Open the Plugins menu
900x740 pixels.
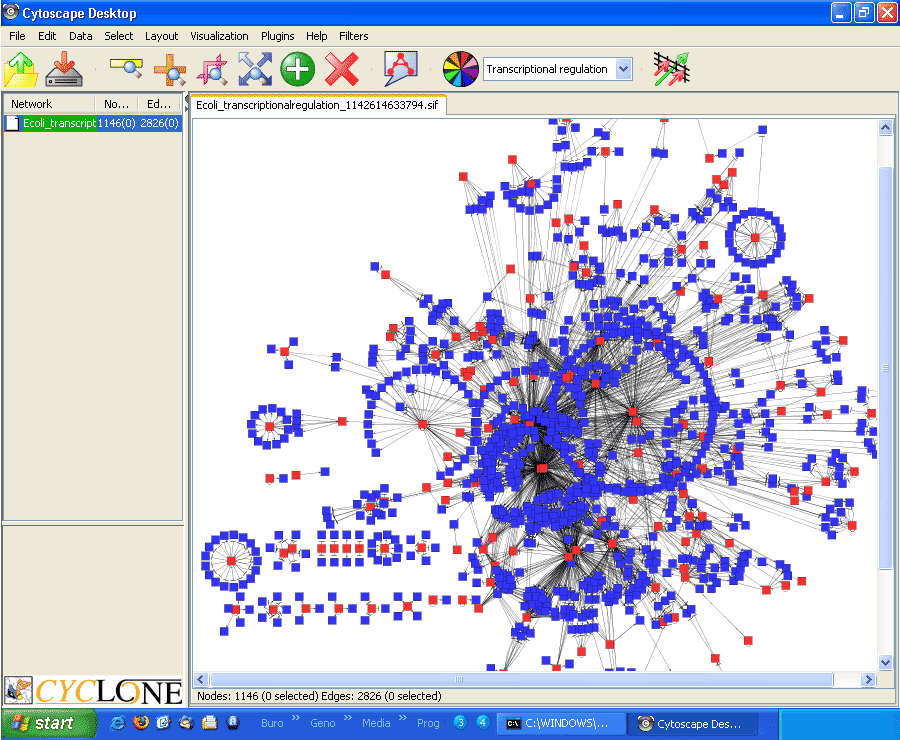point(277,36)
